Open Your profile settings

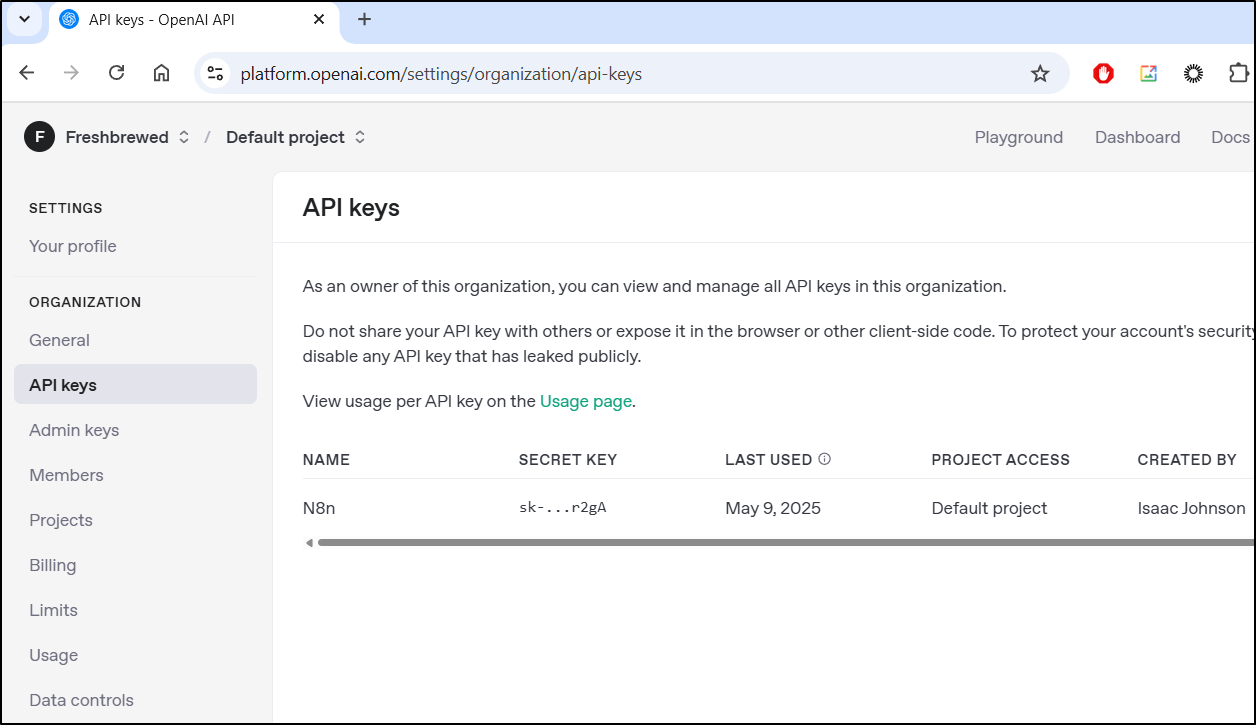coord(73,246)
